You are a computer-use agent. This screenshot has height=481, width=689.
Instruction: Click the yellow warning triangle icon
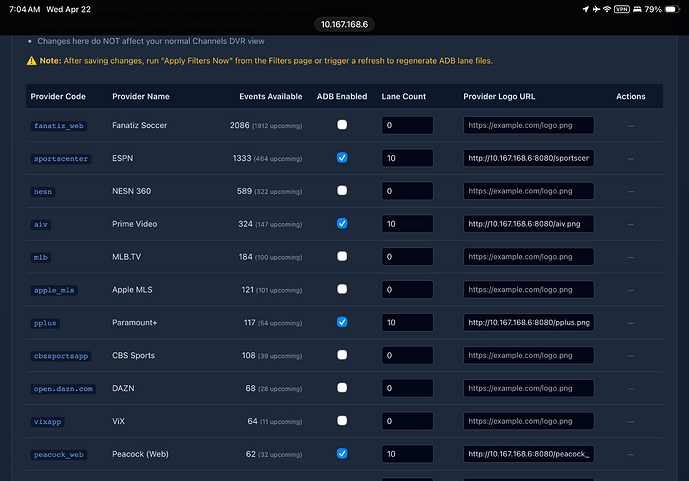(x=31, y=61)
